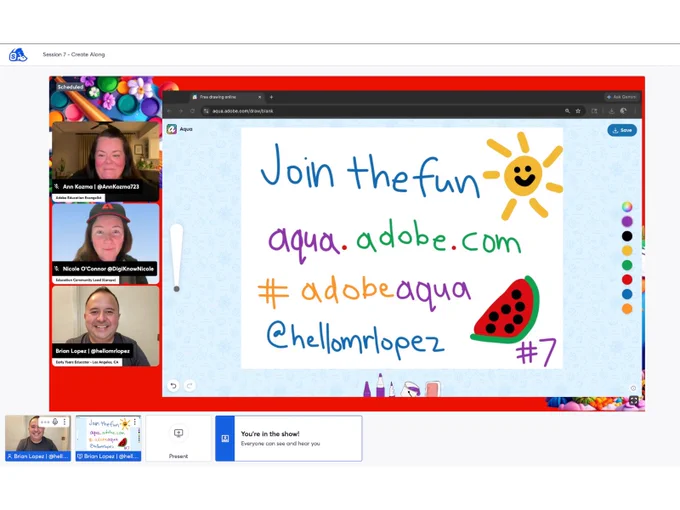
Task: Click 'Nicole O'Connor @DigiKnowNicole' name label
Action: 105,269
